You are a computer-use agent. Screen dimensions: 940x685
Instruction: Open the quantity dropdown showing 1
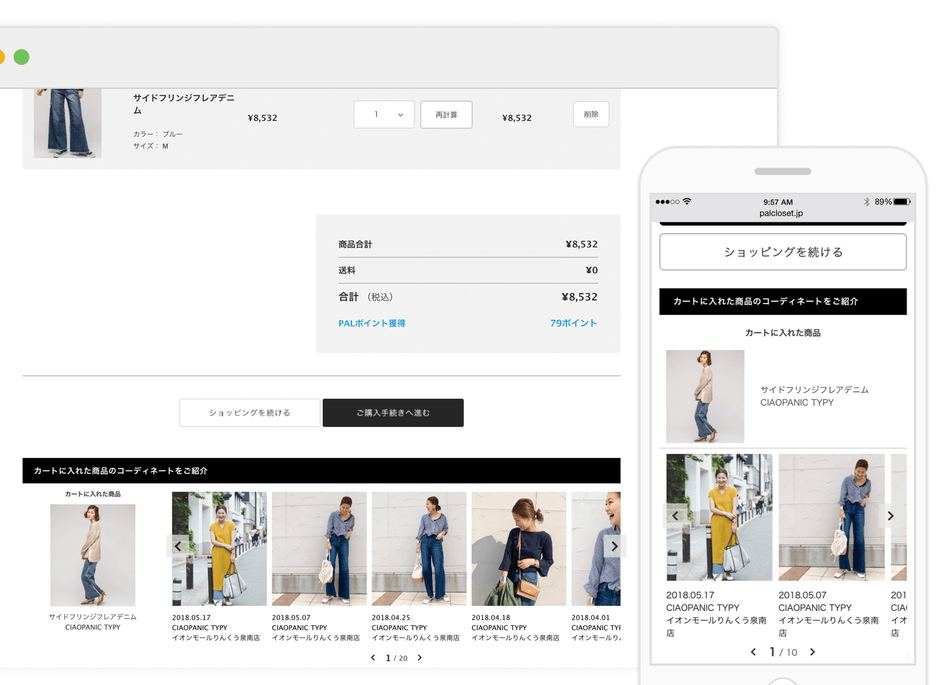383,114
